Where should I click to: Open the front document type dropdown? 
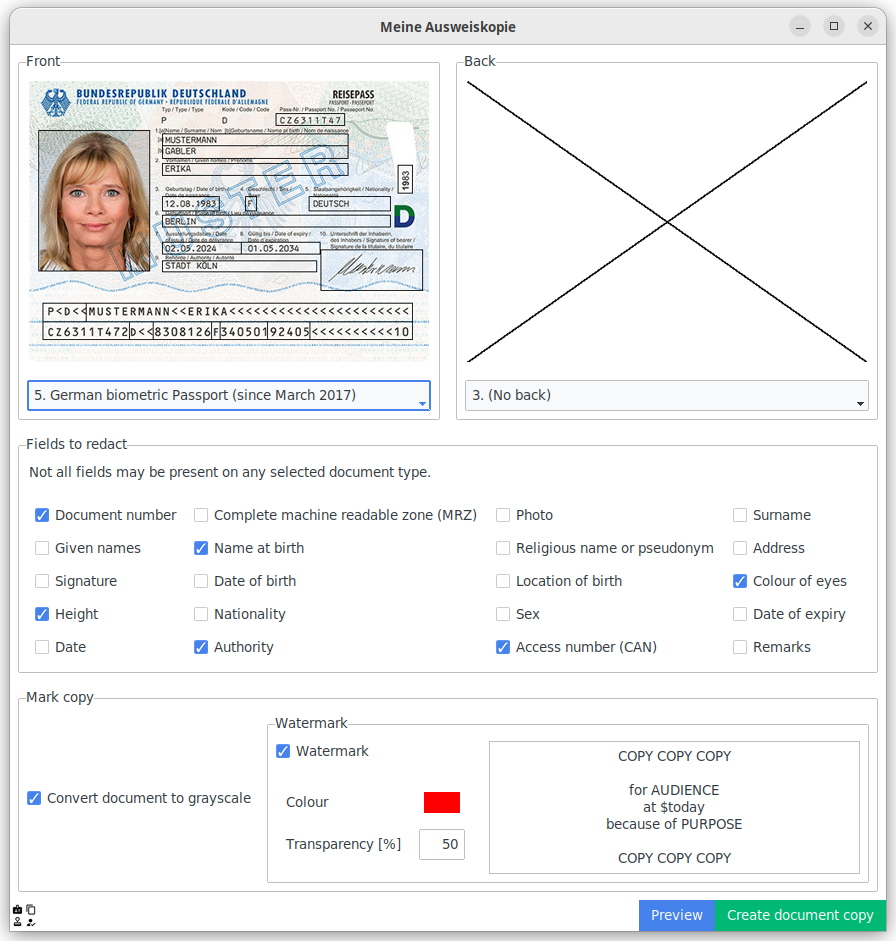coord(228,395)
